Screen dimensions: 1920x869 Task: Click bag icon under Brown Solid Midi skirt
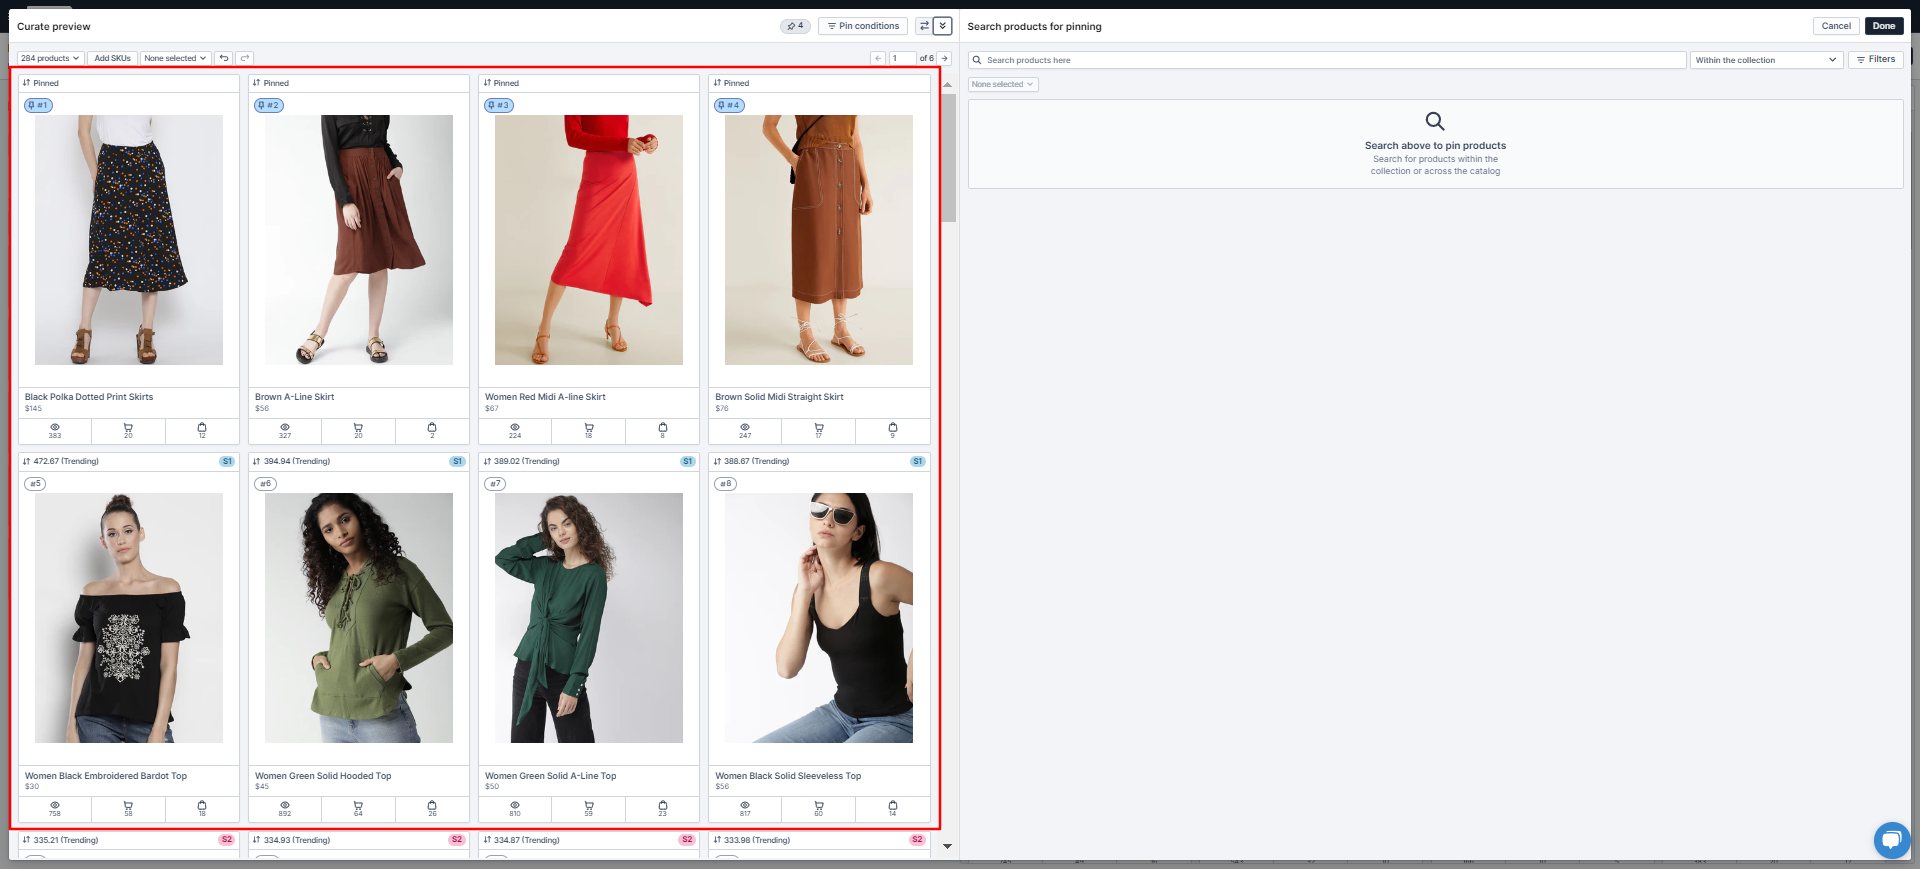pyautogui.click(x=893, y=427)
